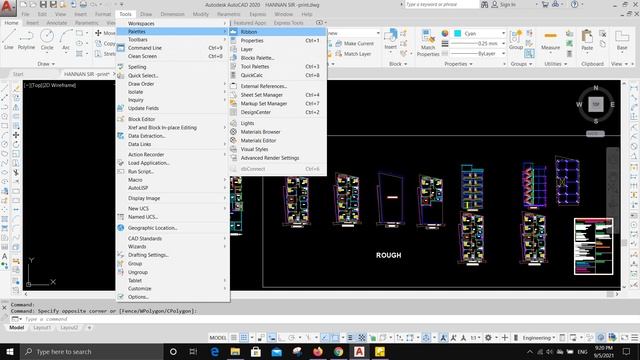
Task: Click the Multiline Text A icon in left toolbar
Action: (x=4, y=256)
